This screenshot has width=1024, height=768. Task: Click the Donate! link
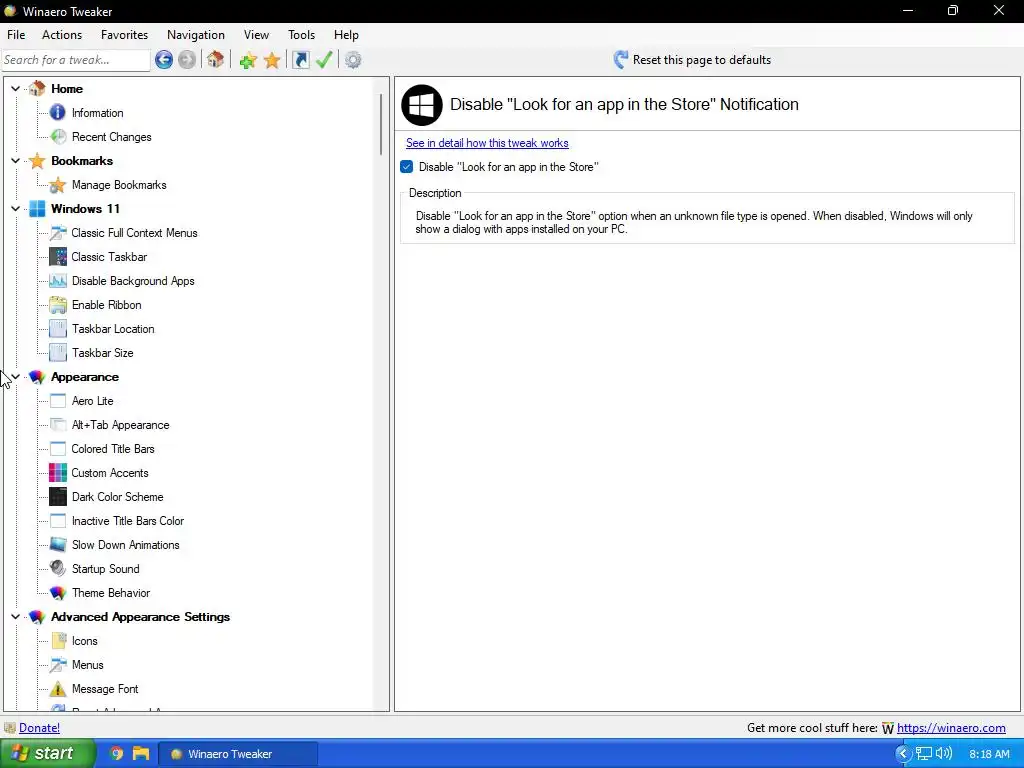click(39, 728)
